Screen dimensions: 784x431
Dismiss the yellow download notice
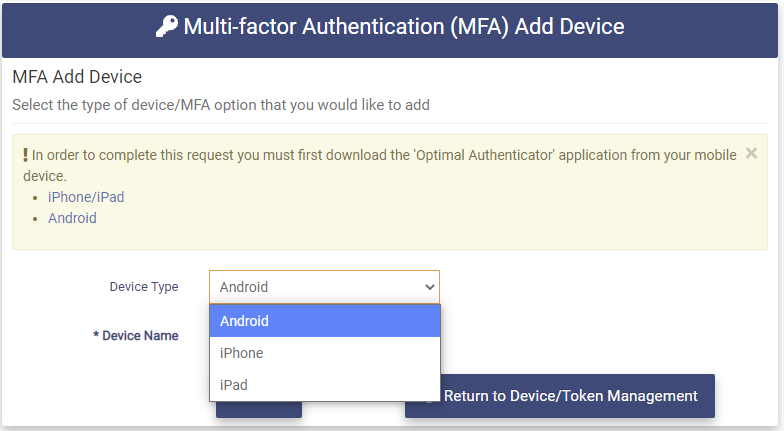pyautogui.click(x=751, y=154)
